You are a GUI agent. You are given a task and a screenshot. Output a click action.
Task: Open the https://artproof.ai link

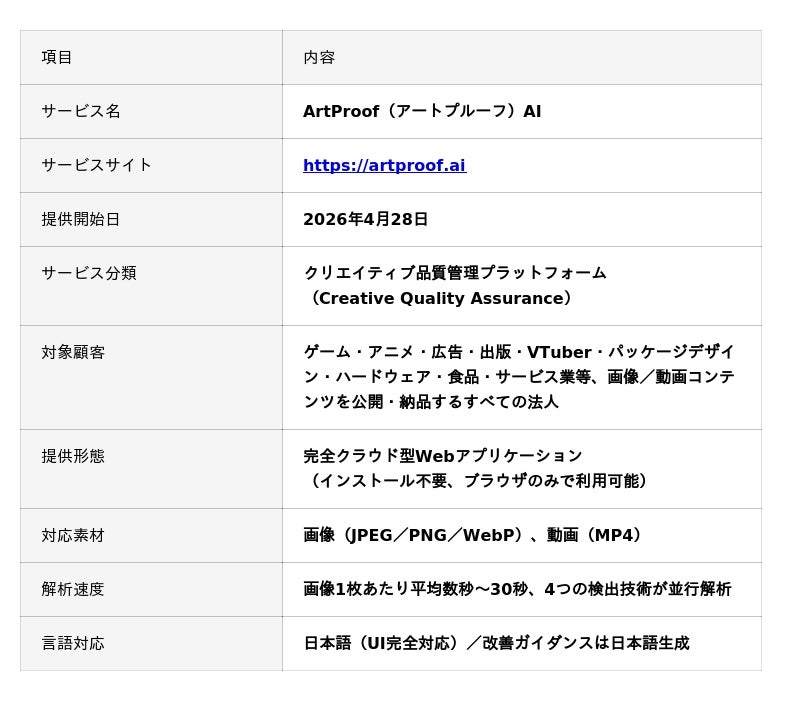pyautogui.click(x=384, y=165)
